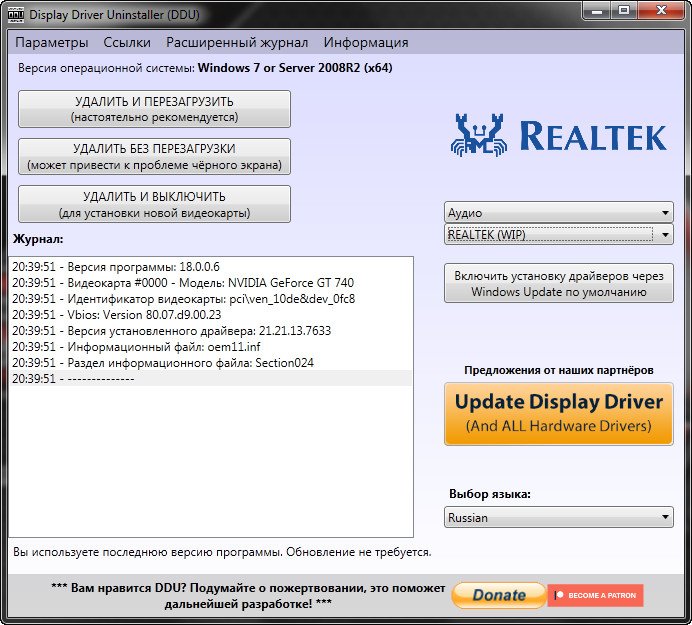Expand the Аудио device type dropdown

[x=558, y=213]
